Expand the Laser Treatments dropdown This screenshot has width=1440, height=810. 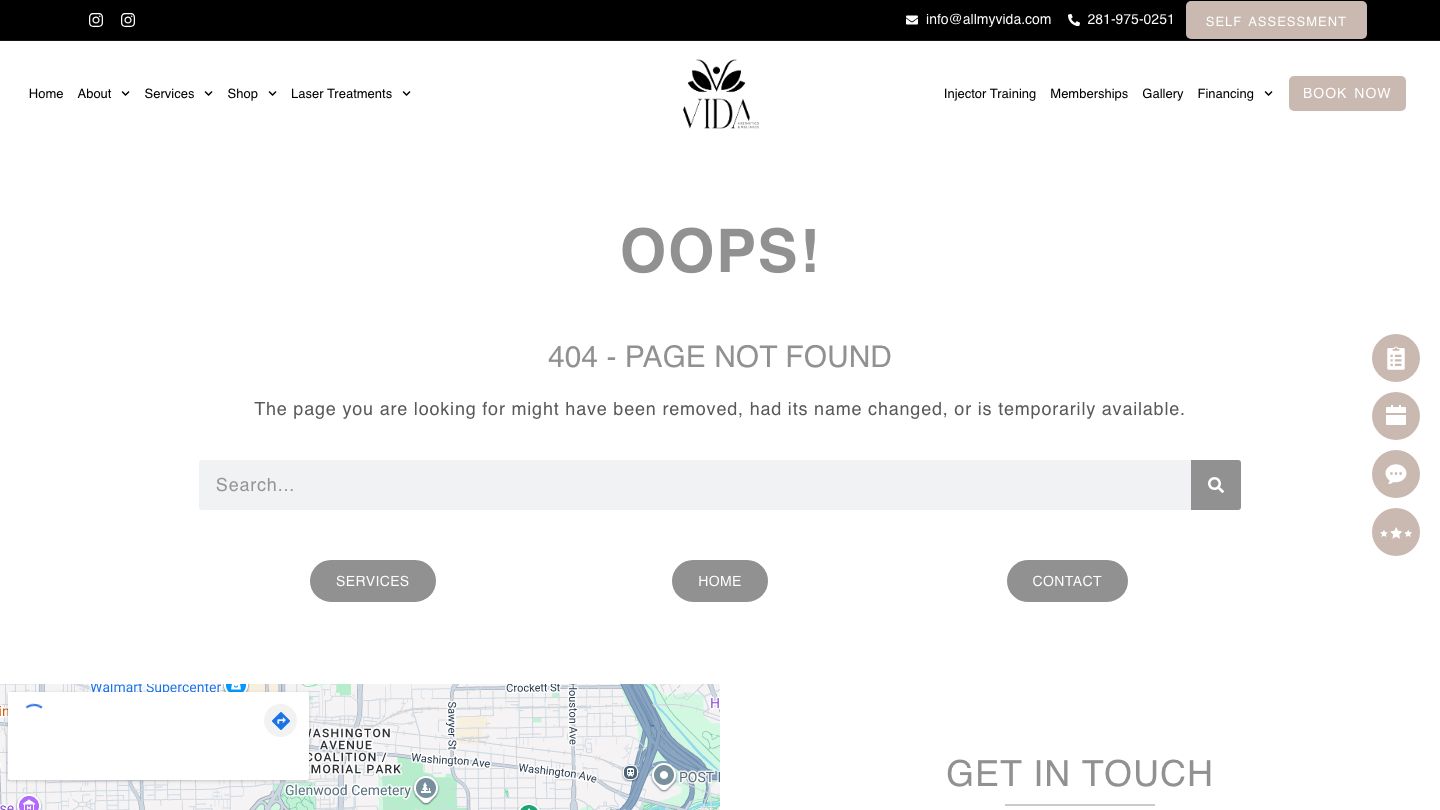pyautogui.click(x=351, y=94)
